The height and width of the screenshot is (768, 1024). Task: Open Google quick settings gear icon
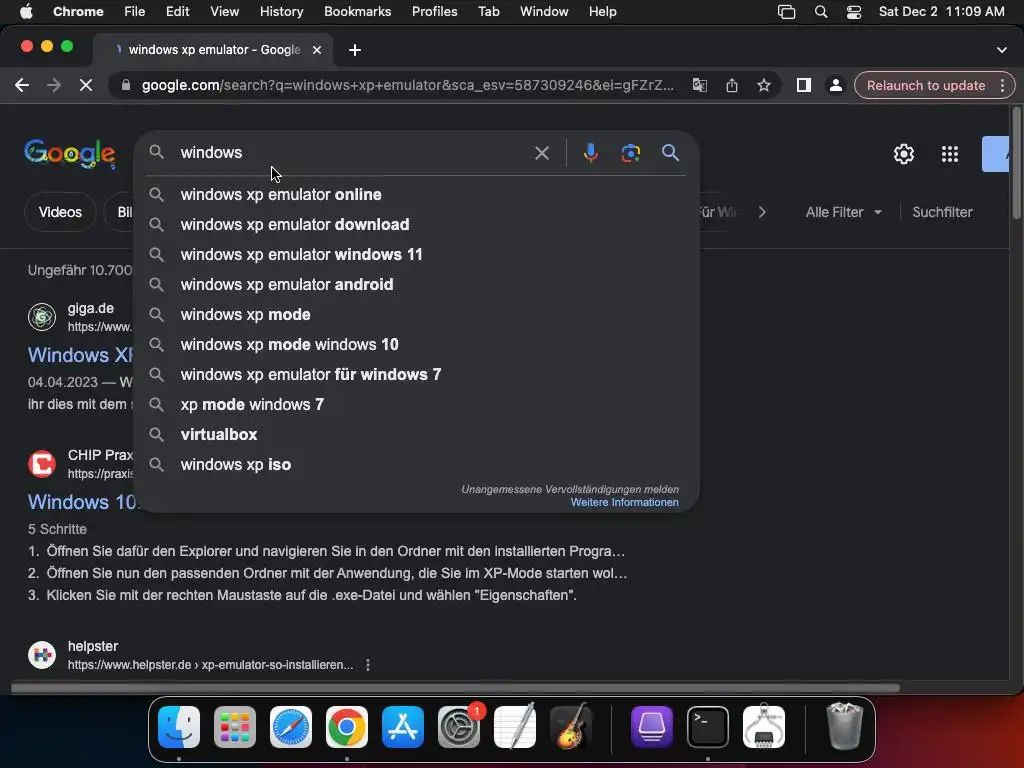pos(904,154)
